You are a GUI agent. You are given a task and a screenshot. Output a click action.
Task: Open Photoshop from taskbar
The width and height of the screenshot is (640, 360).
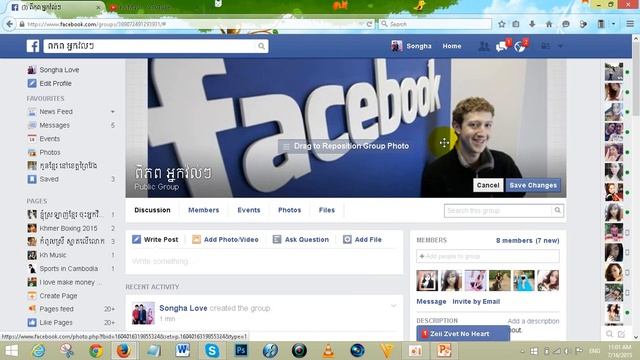click(x=241, y=351)
